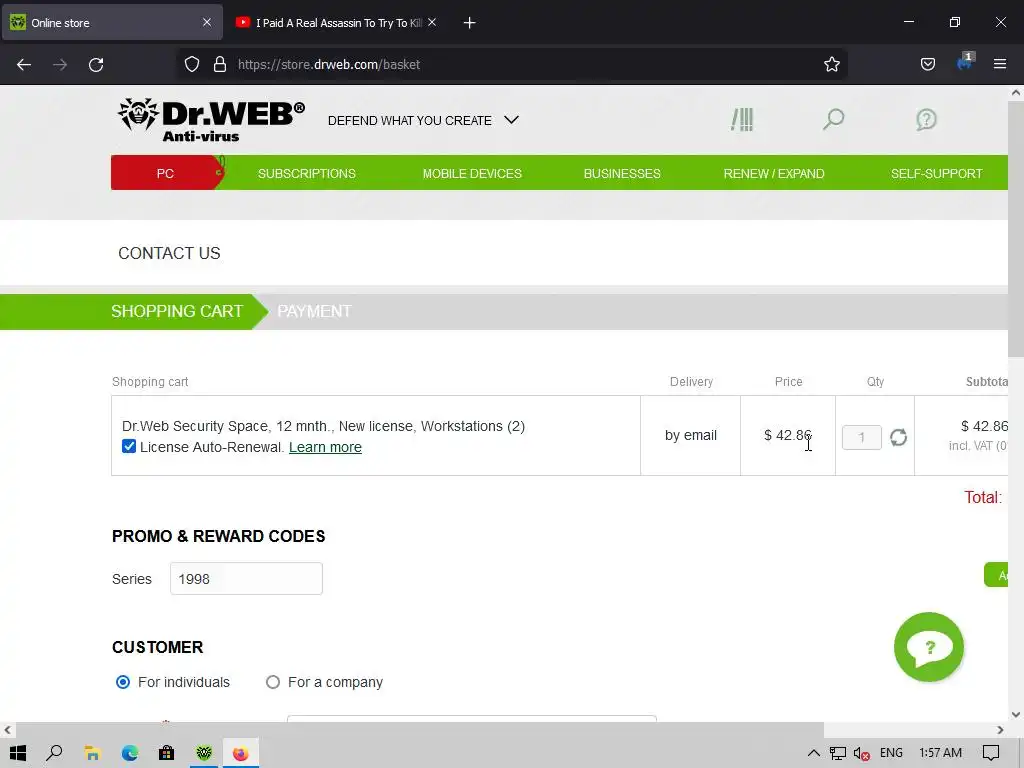The height and width of the screenshot is (768, 1024).
Task: Select the For a company radio button
Action: point(273,682)
